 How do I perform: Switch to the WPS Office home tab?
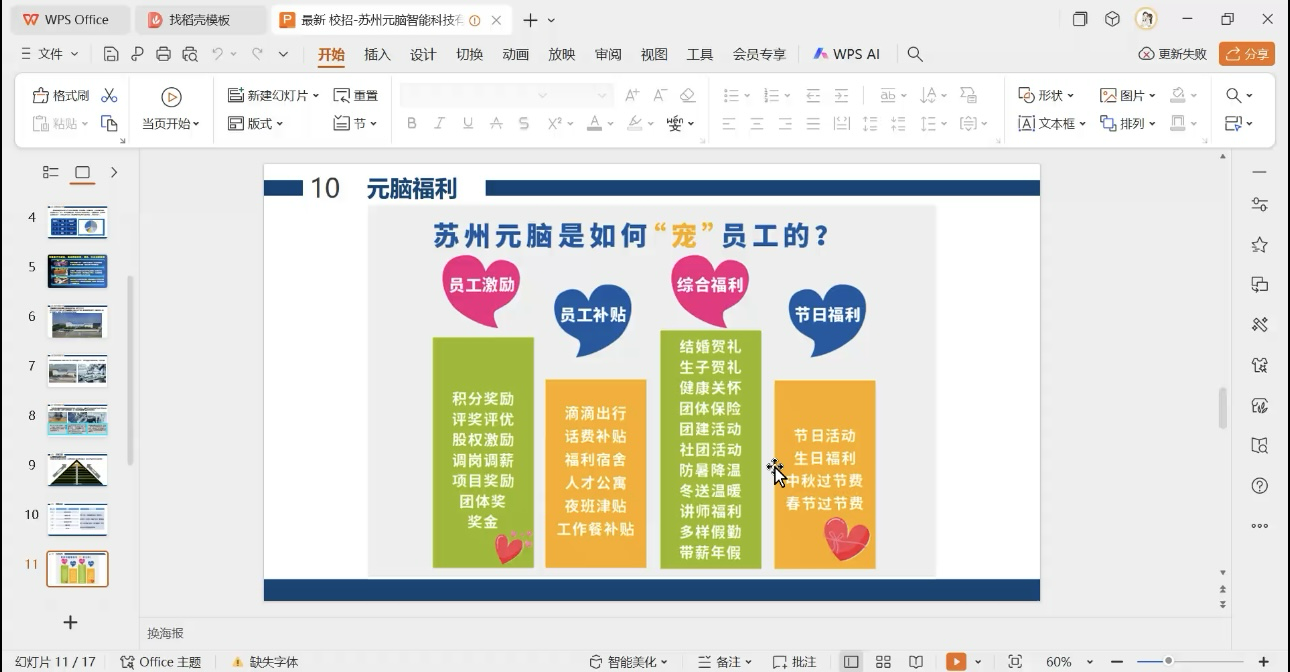[66, 20]
